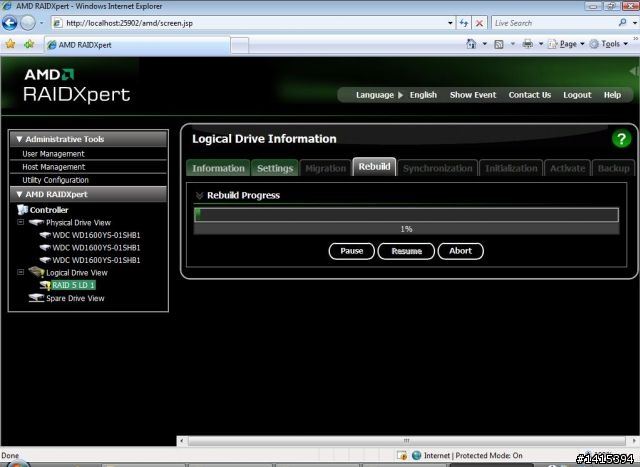Click the green help question mark icon
The image size is (640, 467).
[x=621, y=139]
